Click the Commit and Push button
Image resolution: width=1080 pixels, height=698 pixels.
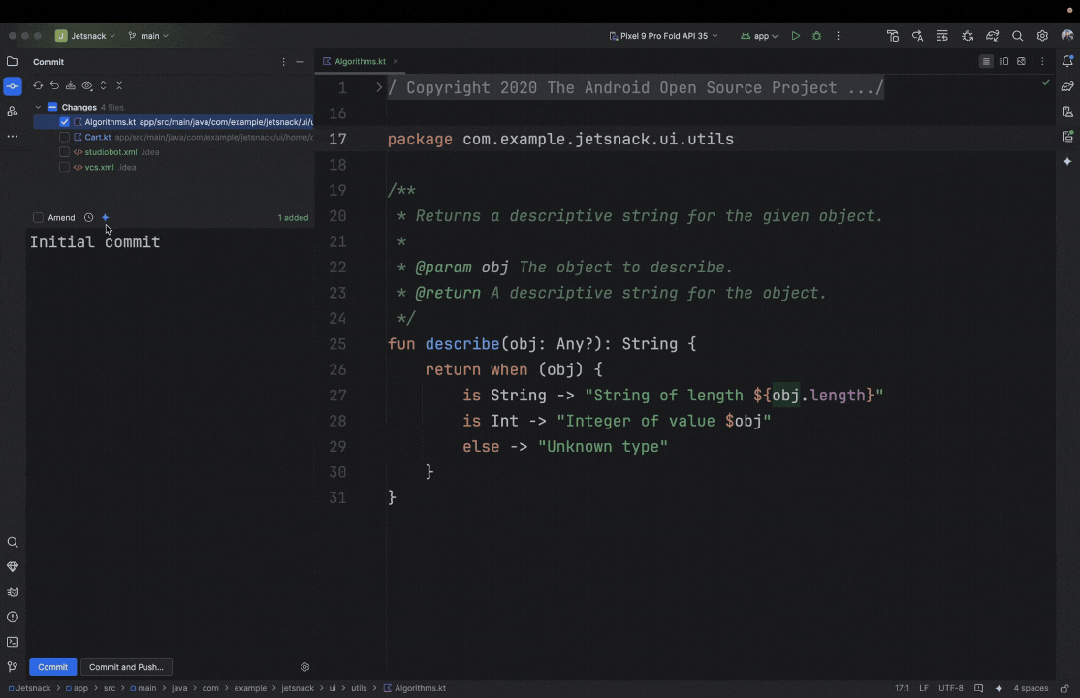[126, 667]
